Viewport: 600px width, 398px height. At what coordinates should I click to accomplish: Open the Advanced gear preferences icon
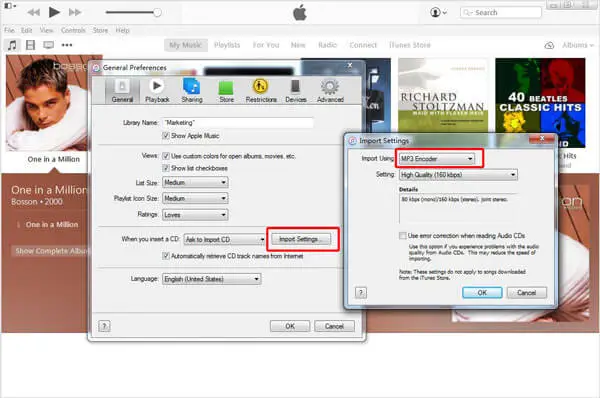330,86
